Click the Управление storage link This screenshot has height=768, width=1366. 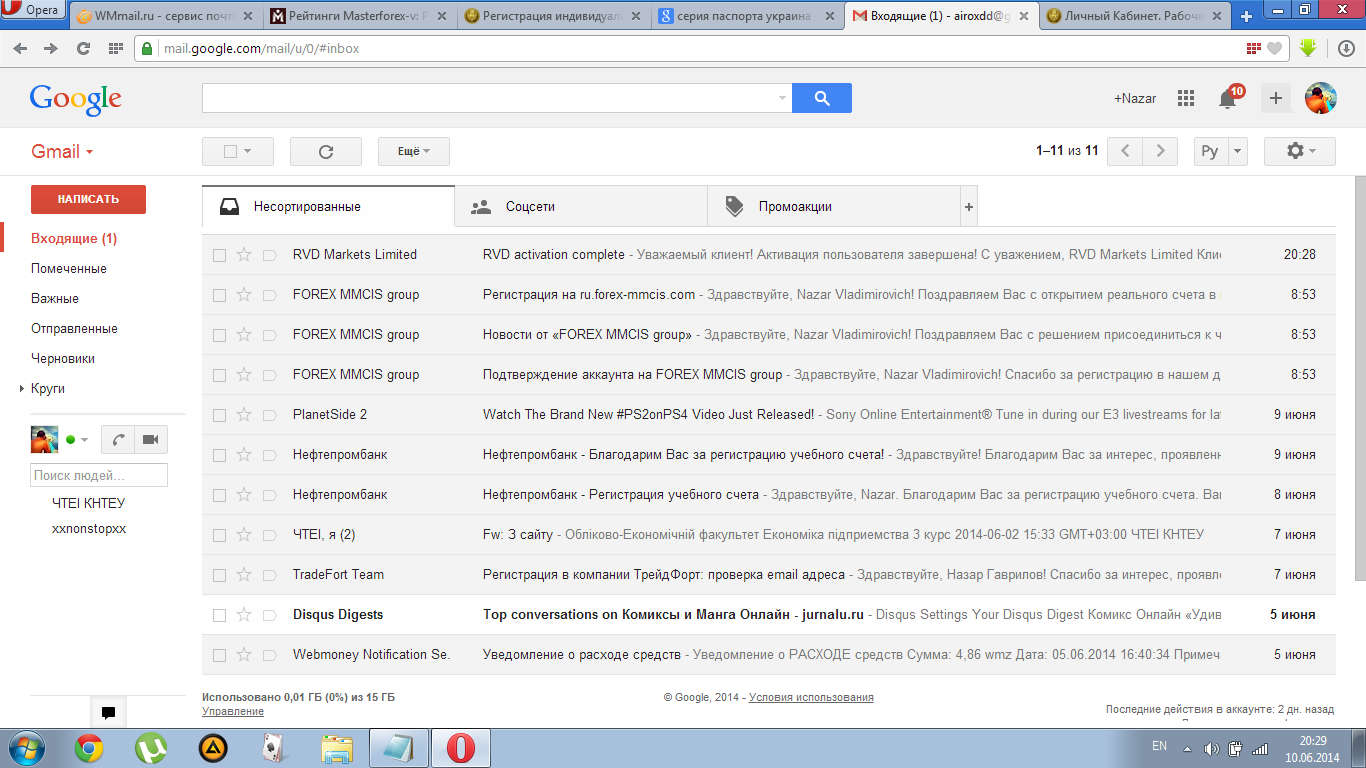pos(233,711)
